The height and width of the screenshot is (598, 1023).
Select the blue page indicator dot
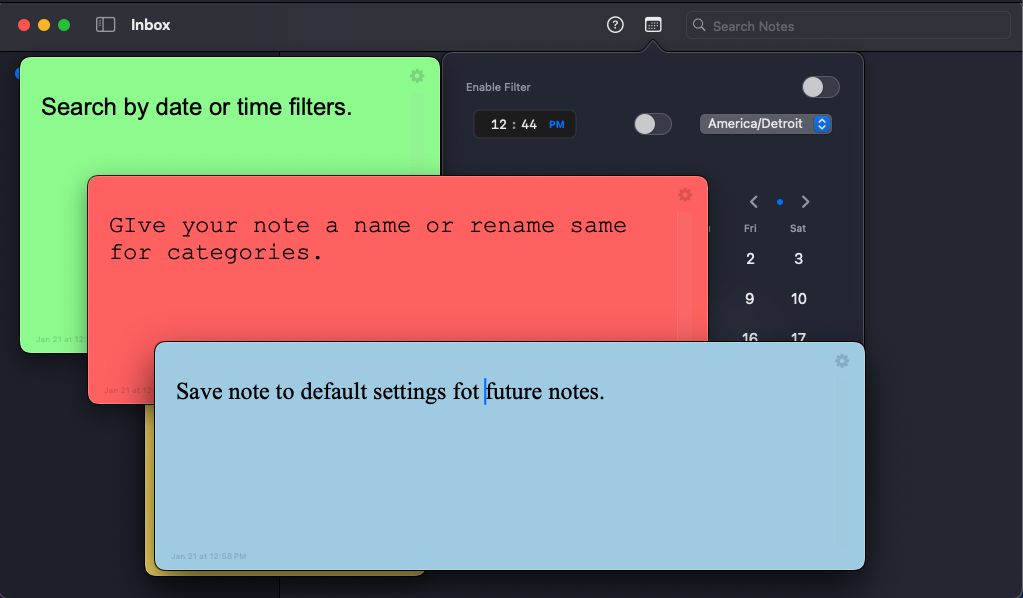coord(779,201)
